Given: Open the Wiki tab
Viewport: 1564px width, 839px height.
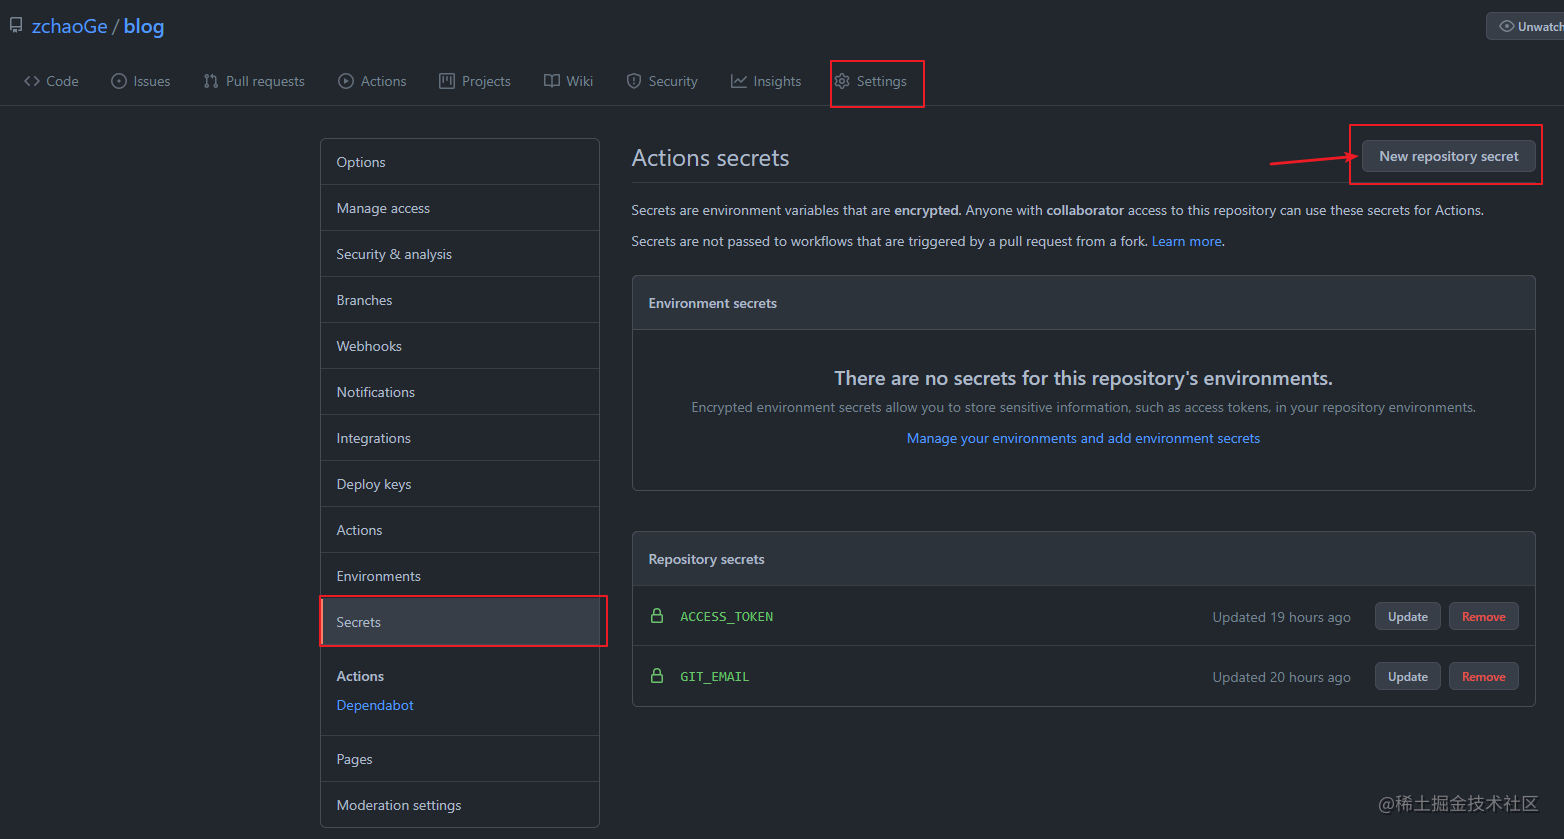Looking at the screenshot, I should (x=569, y=81).
